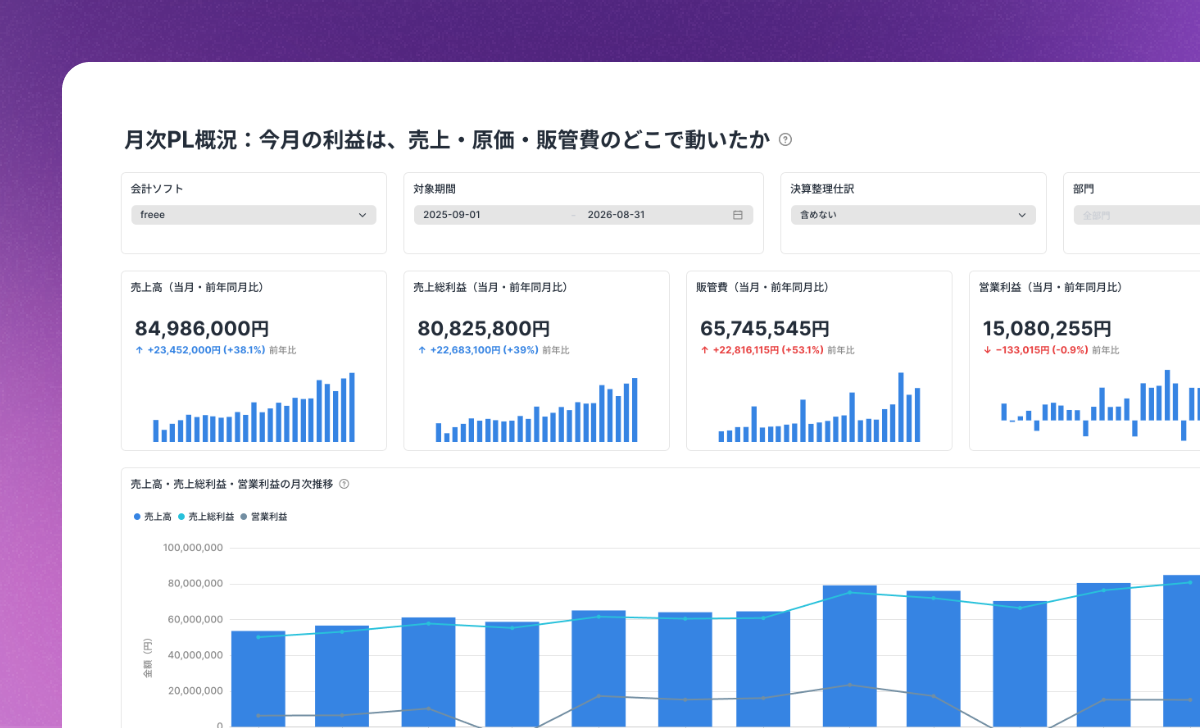This screenshot has height=728, width=1200.
Task: Click 販管費(当月・前年同月比) card title
Action: pos(762,287)
